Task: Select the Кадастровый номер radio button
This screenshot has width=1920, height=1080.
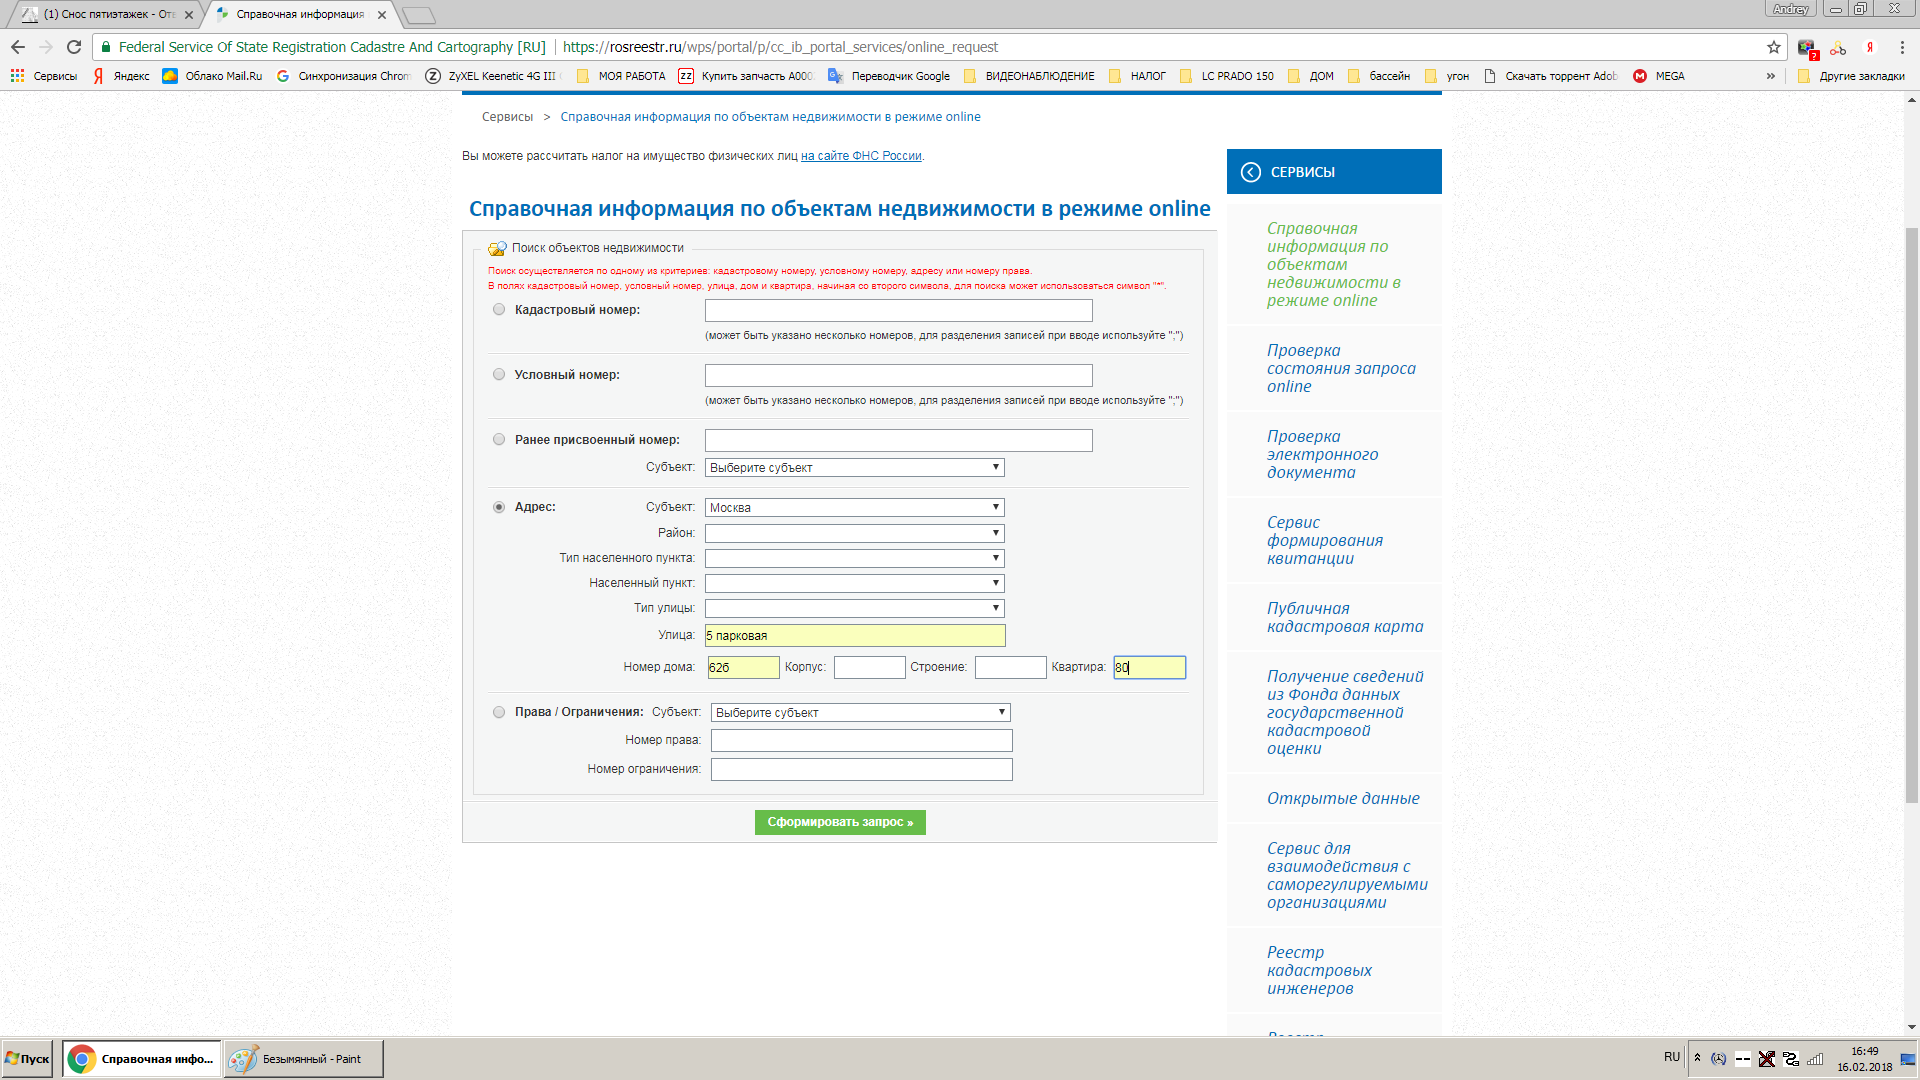Action: [499, 310]
